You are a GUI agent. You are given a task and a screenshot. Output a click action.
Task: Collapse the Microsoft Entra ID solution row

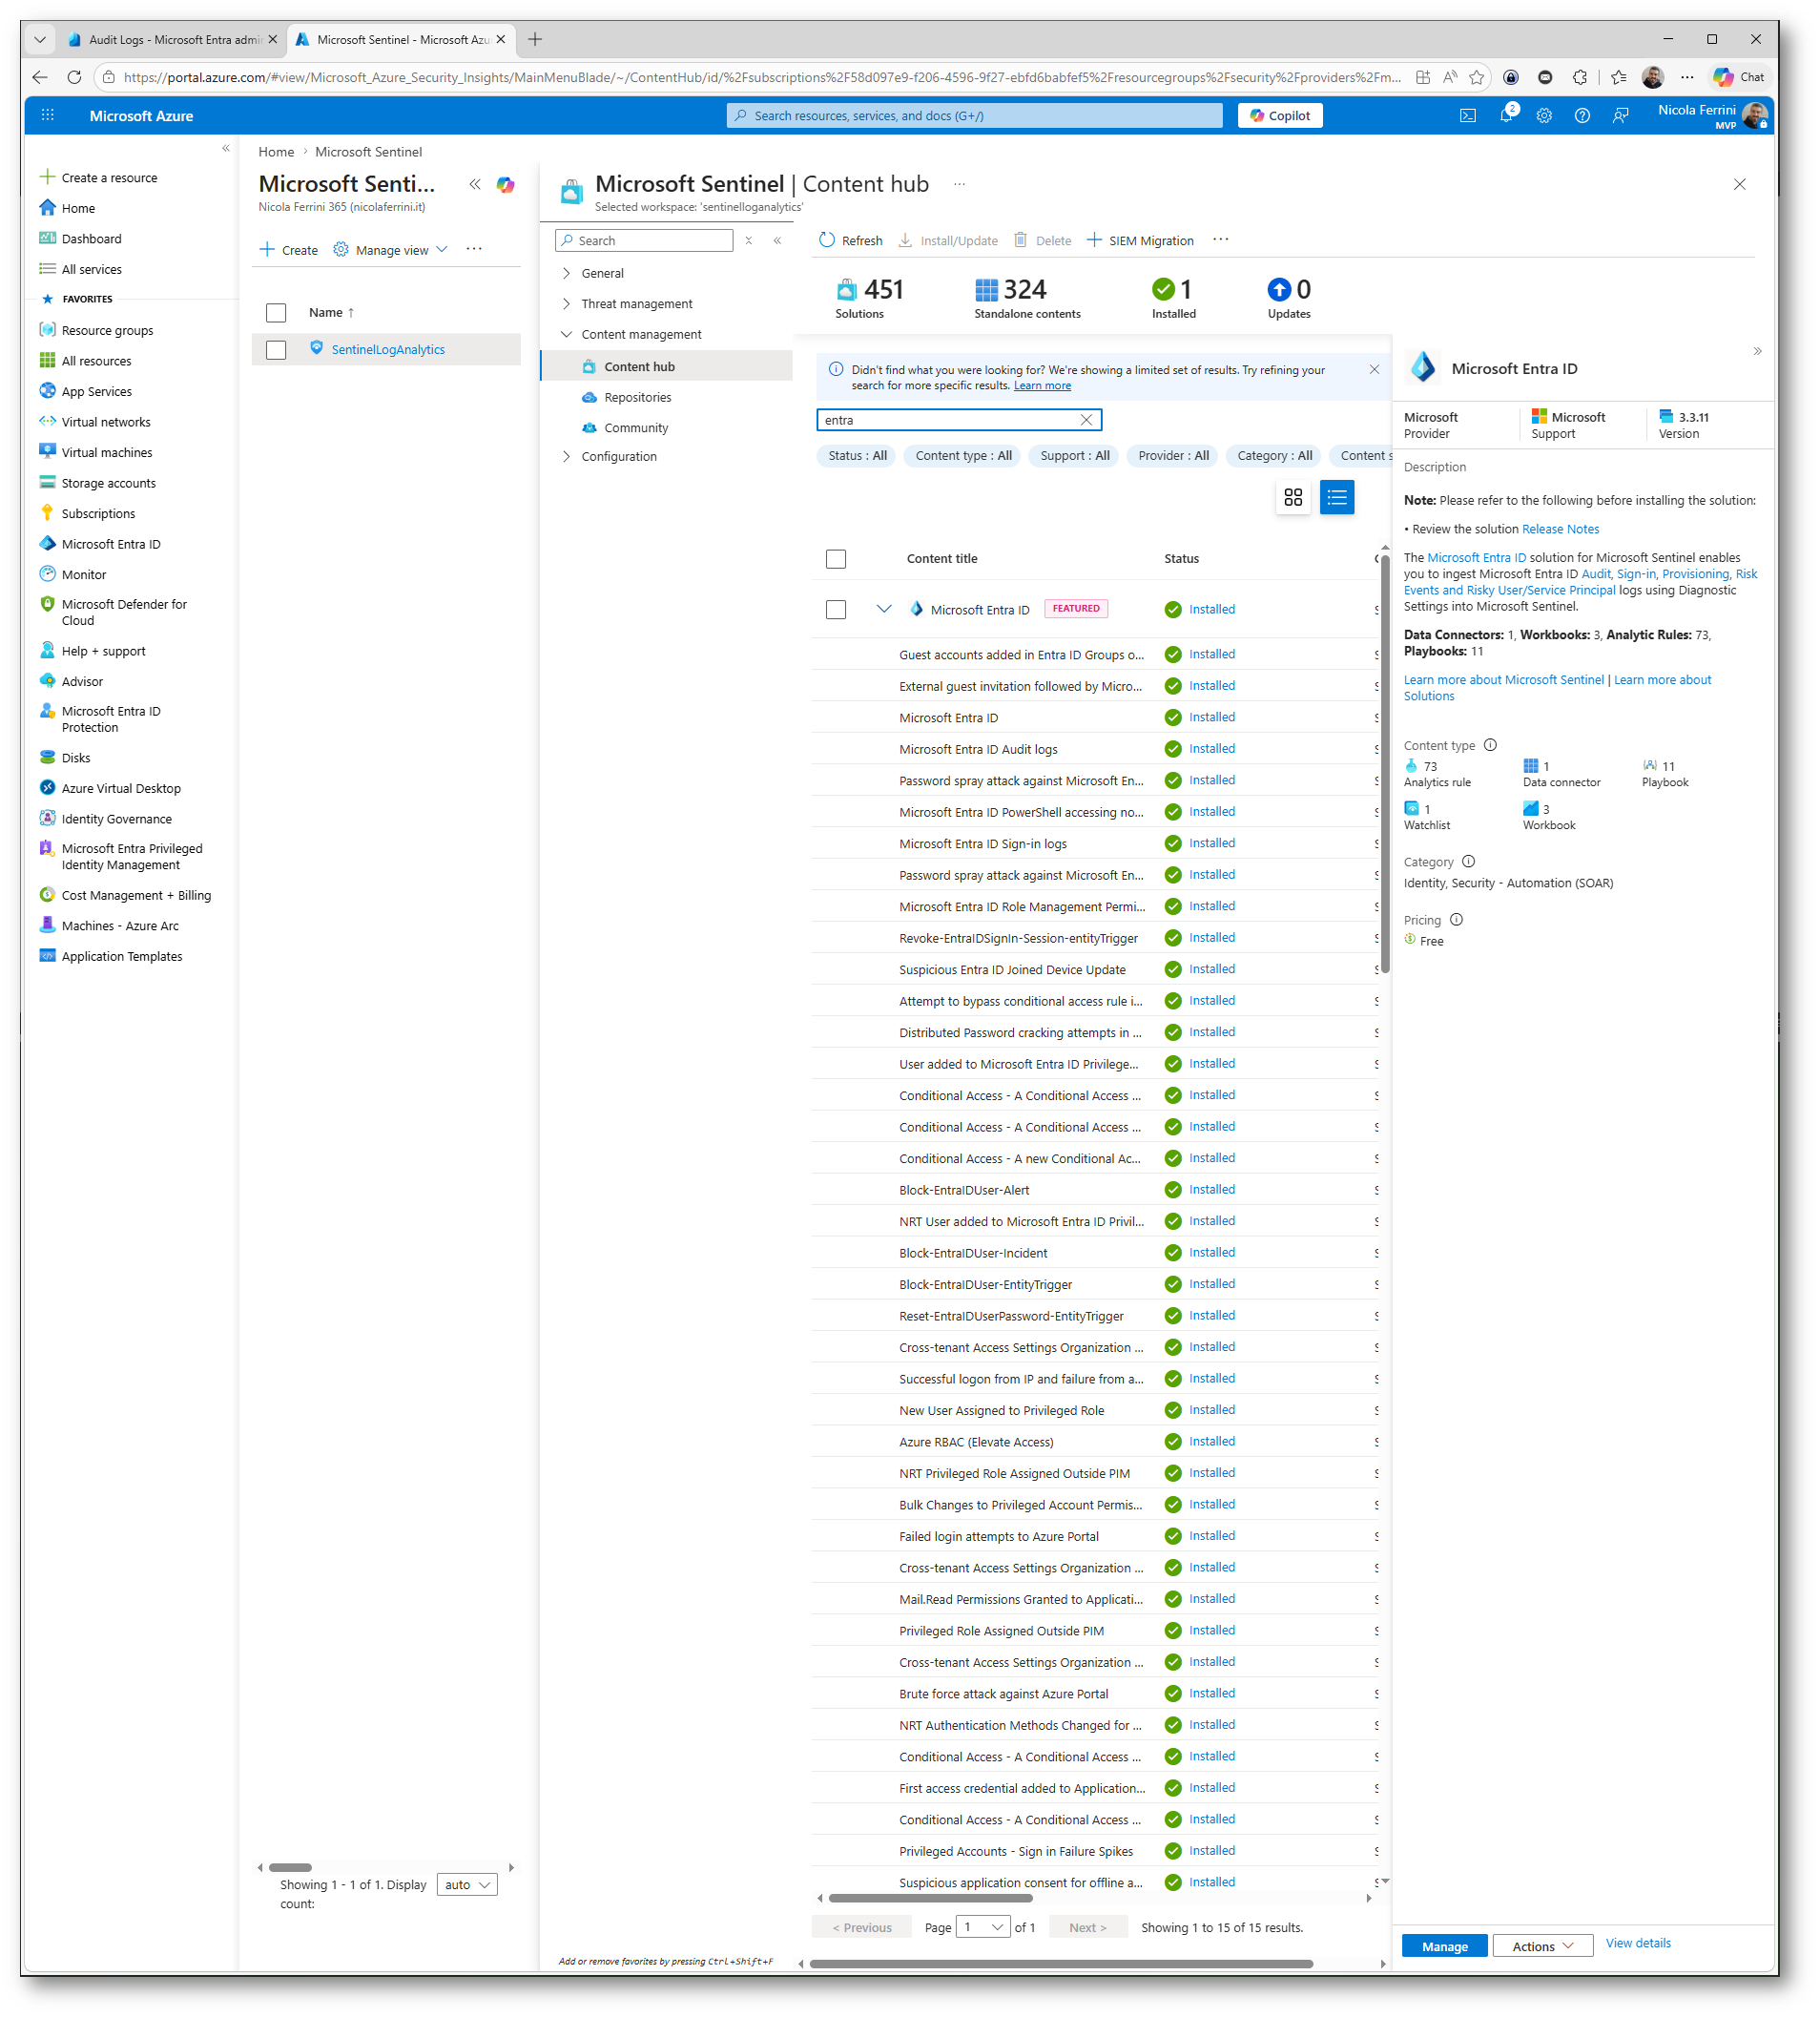[884, 609]
